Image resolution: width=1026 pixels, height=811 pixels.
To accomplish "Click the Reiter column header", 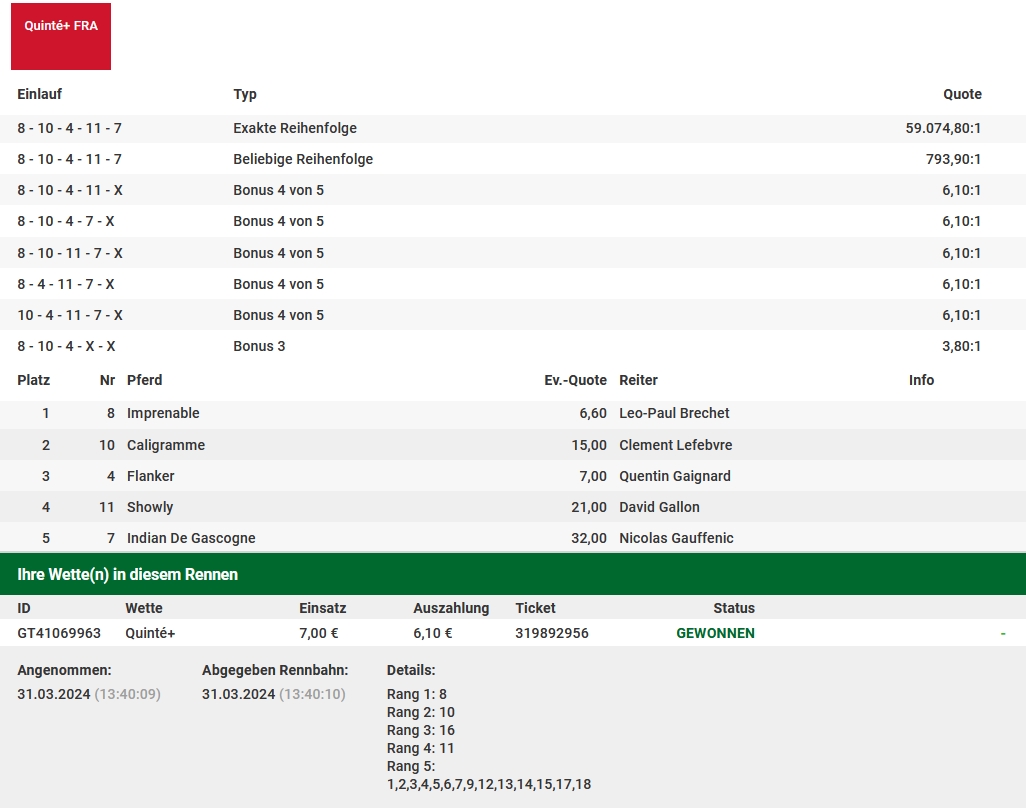I will (x=639, y=380).
